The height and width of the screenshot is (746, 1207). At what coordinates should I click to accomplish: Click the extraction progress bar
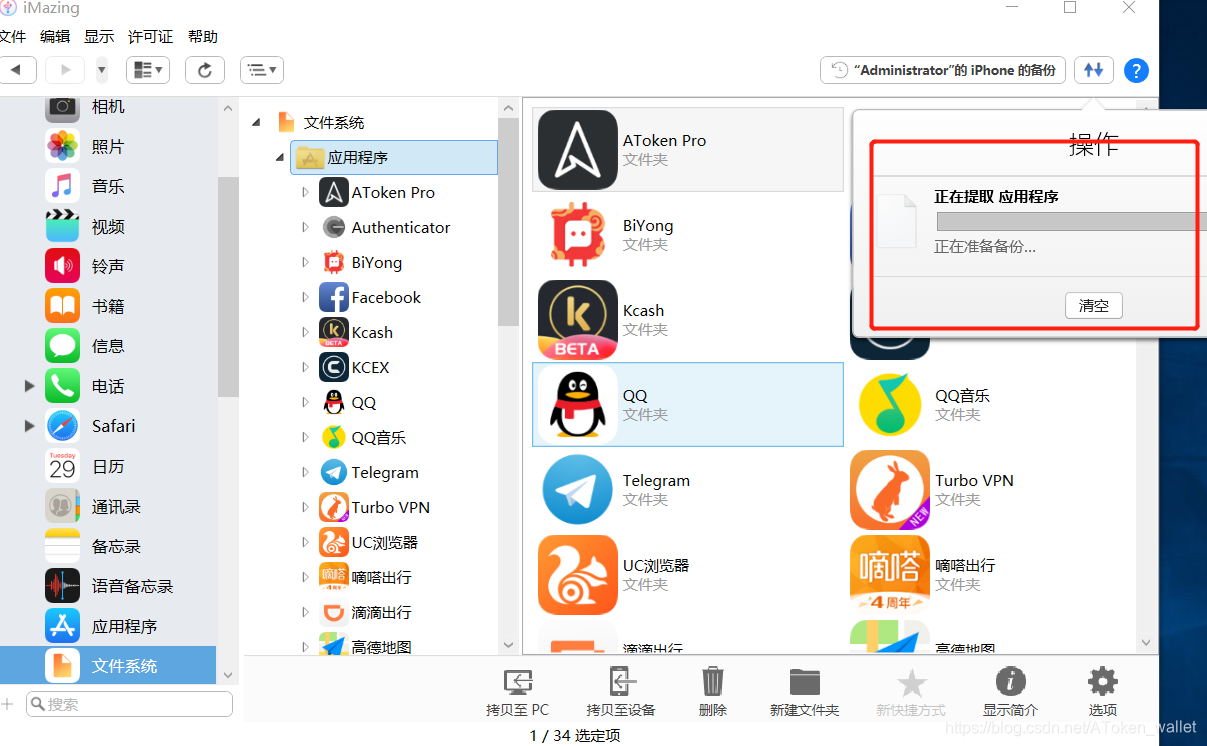(1071, 221)
